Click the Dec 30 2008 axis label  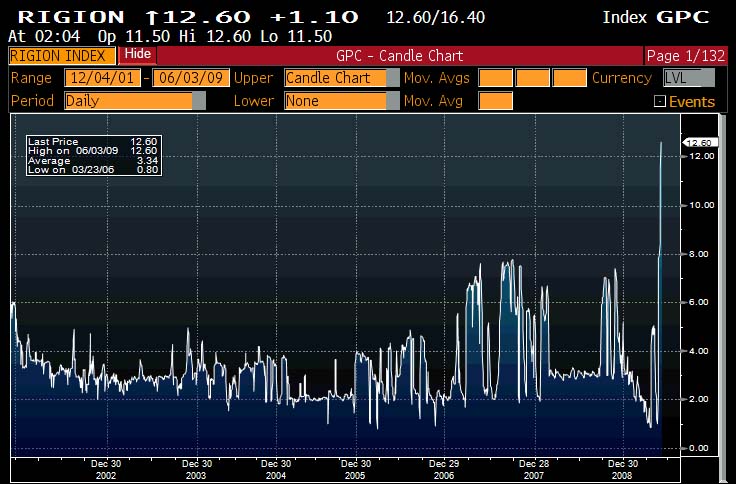click(x=622, y=469)
